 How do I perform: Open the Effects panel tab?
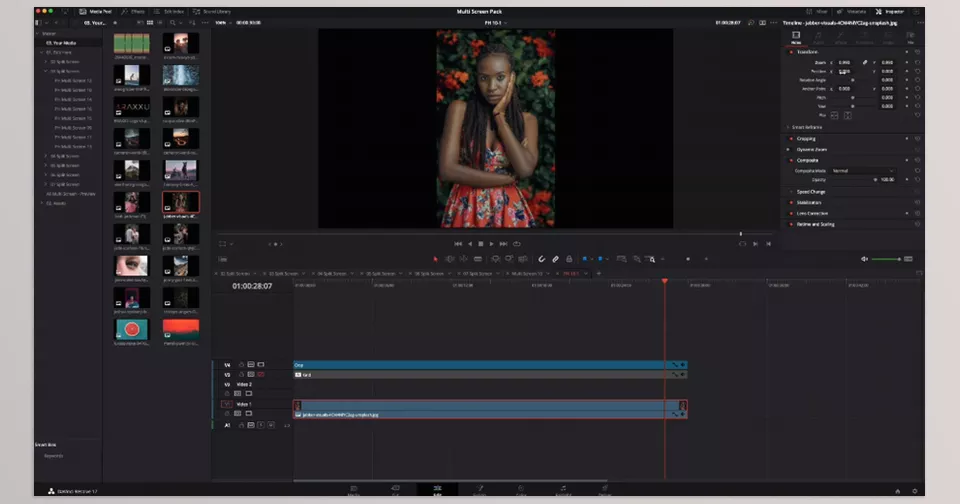coord(132,11)
